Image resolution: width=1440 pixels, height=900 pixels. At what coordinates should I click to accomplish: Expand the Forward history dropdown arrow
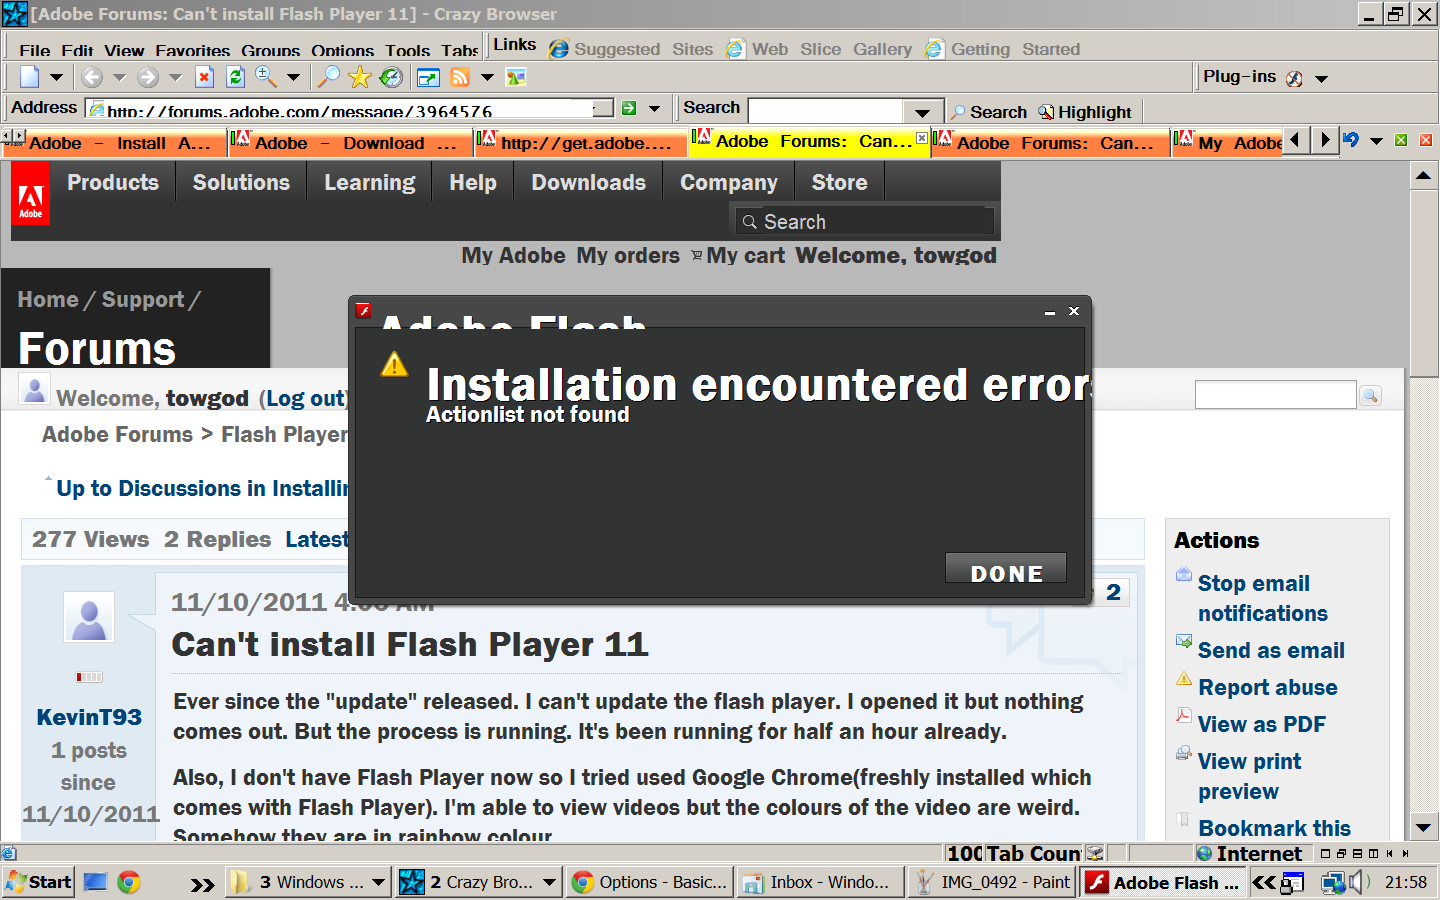pos(175,77)
